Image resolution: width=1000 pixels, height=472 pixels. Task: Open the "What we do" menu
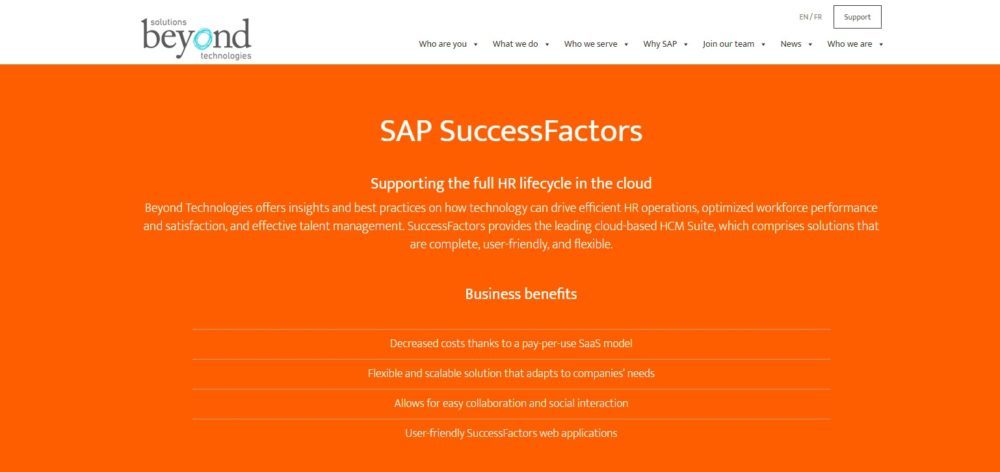coord(515,44)
